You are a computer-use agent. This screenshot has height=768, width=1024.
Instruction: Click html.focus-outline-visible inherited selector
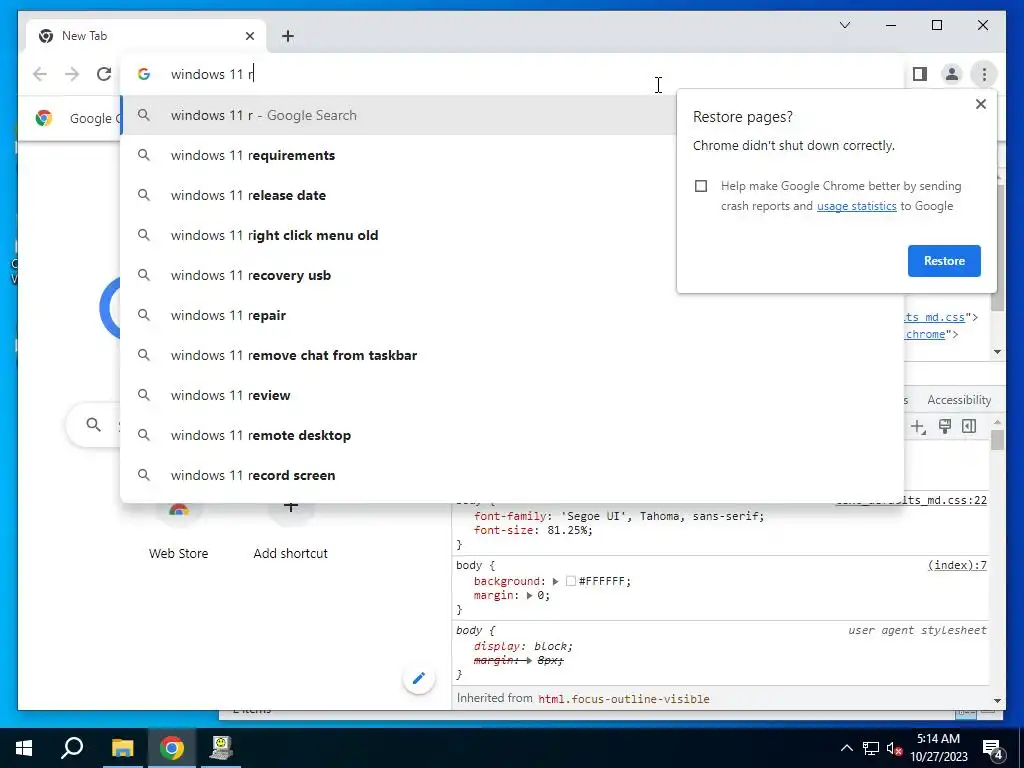pyautogui.click(x=623, y=699)
